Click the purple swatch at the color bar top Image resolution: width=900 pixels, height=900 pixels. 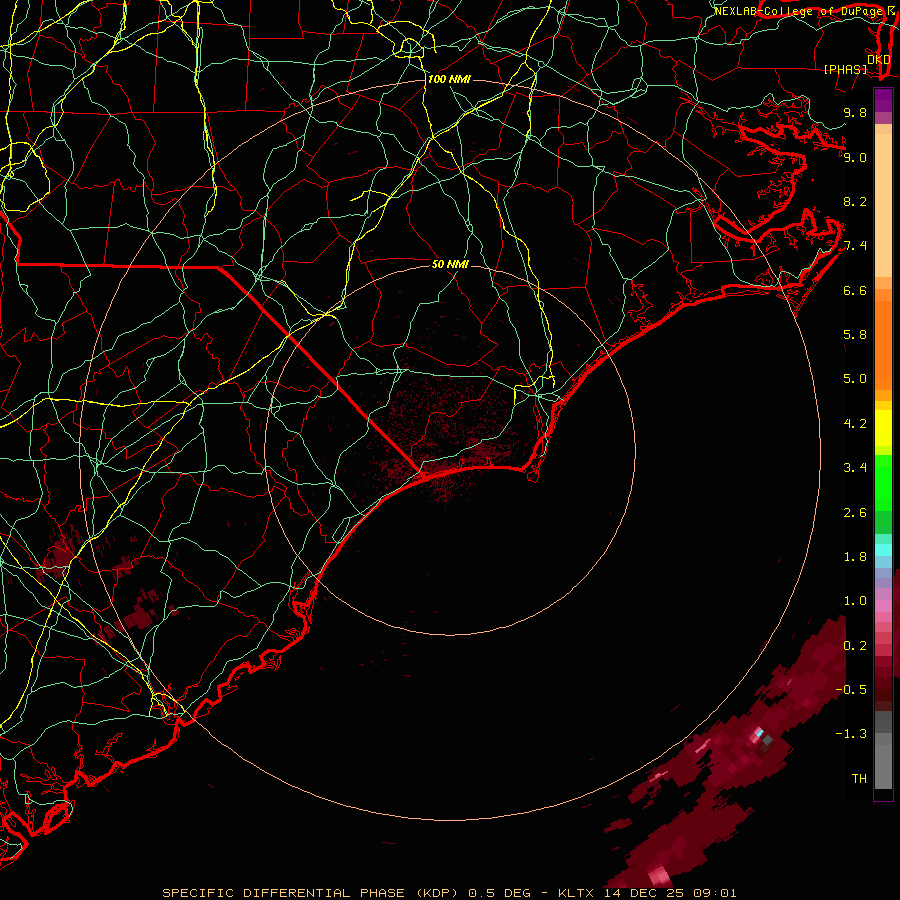point(883,100)
